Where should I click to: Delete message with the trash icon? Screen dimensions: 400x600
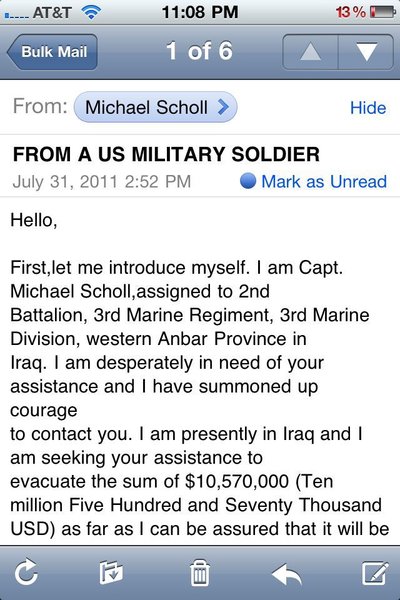[x=200, y=572]
